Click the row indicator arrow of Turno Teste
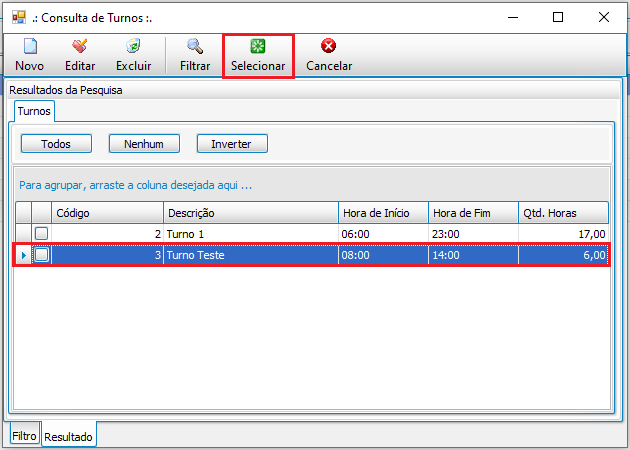This screenshot has width=630, height=450. tap(23, 255)
